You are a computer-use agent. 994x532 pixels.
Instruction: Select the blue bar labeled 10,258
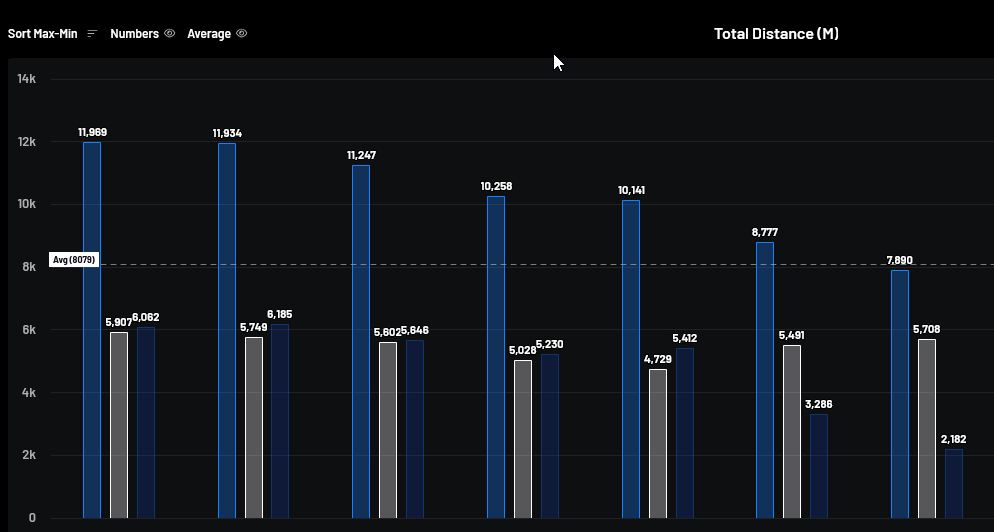point(496,357)
